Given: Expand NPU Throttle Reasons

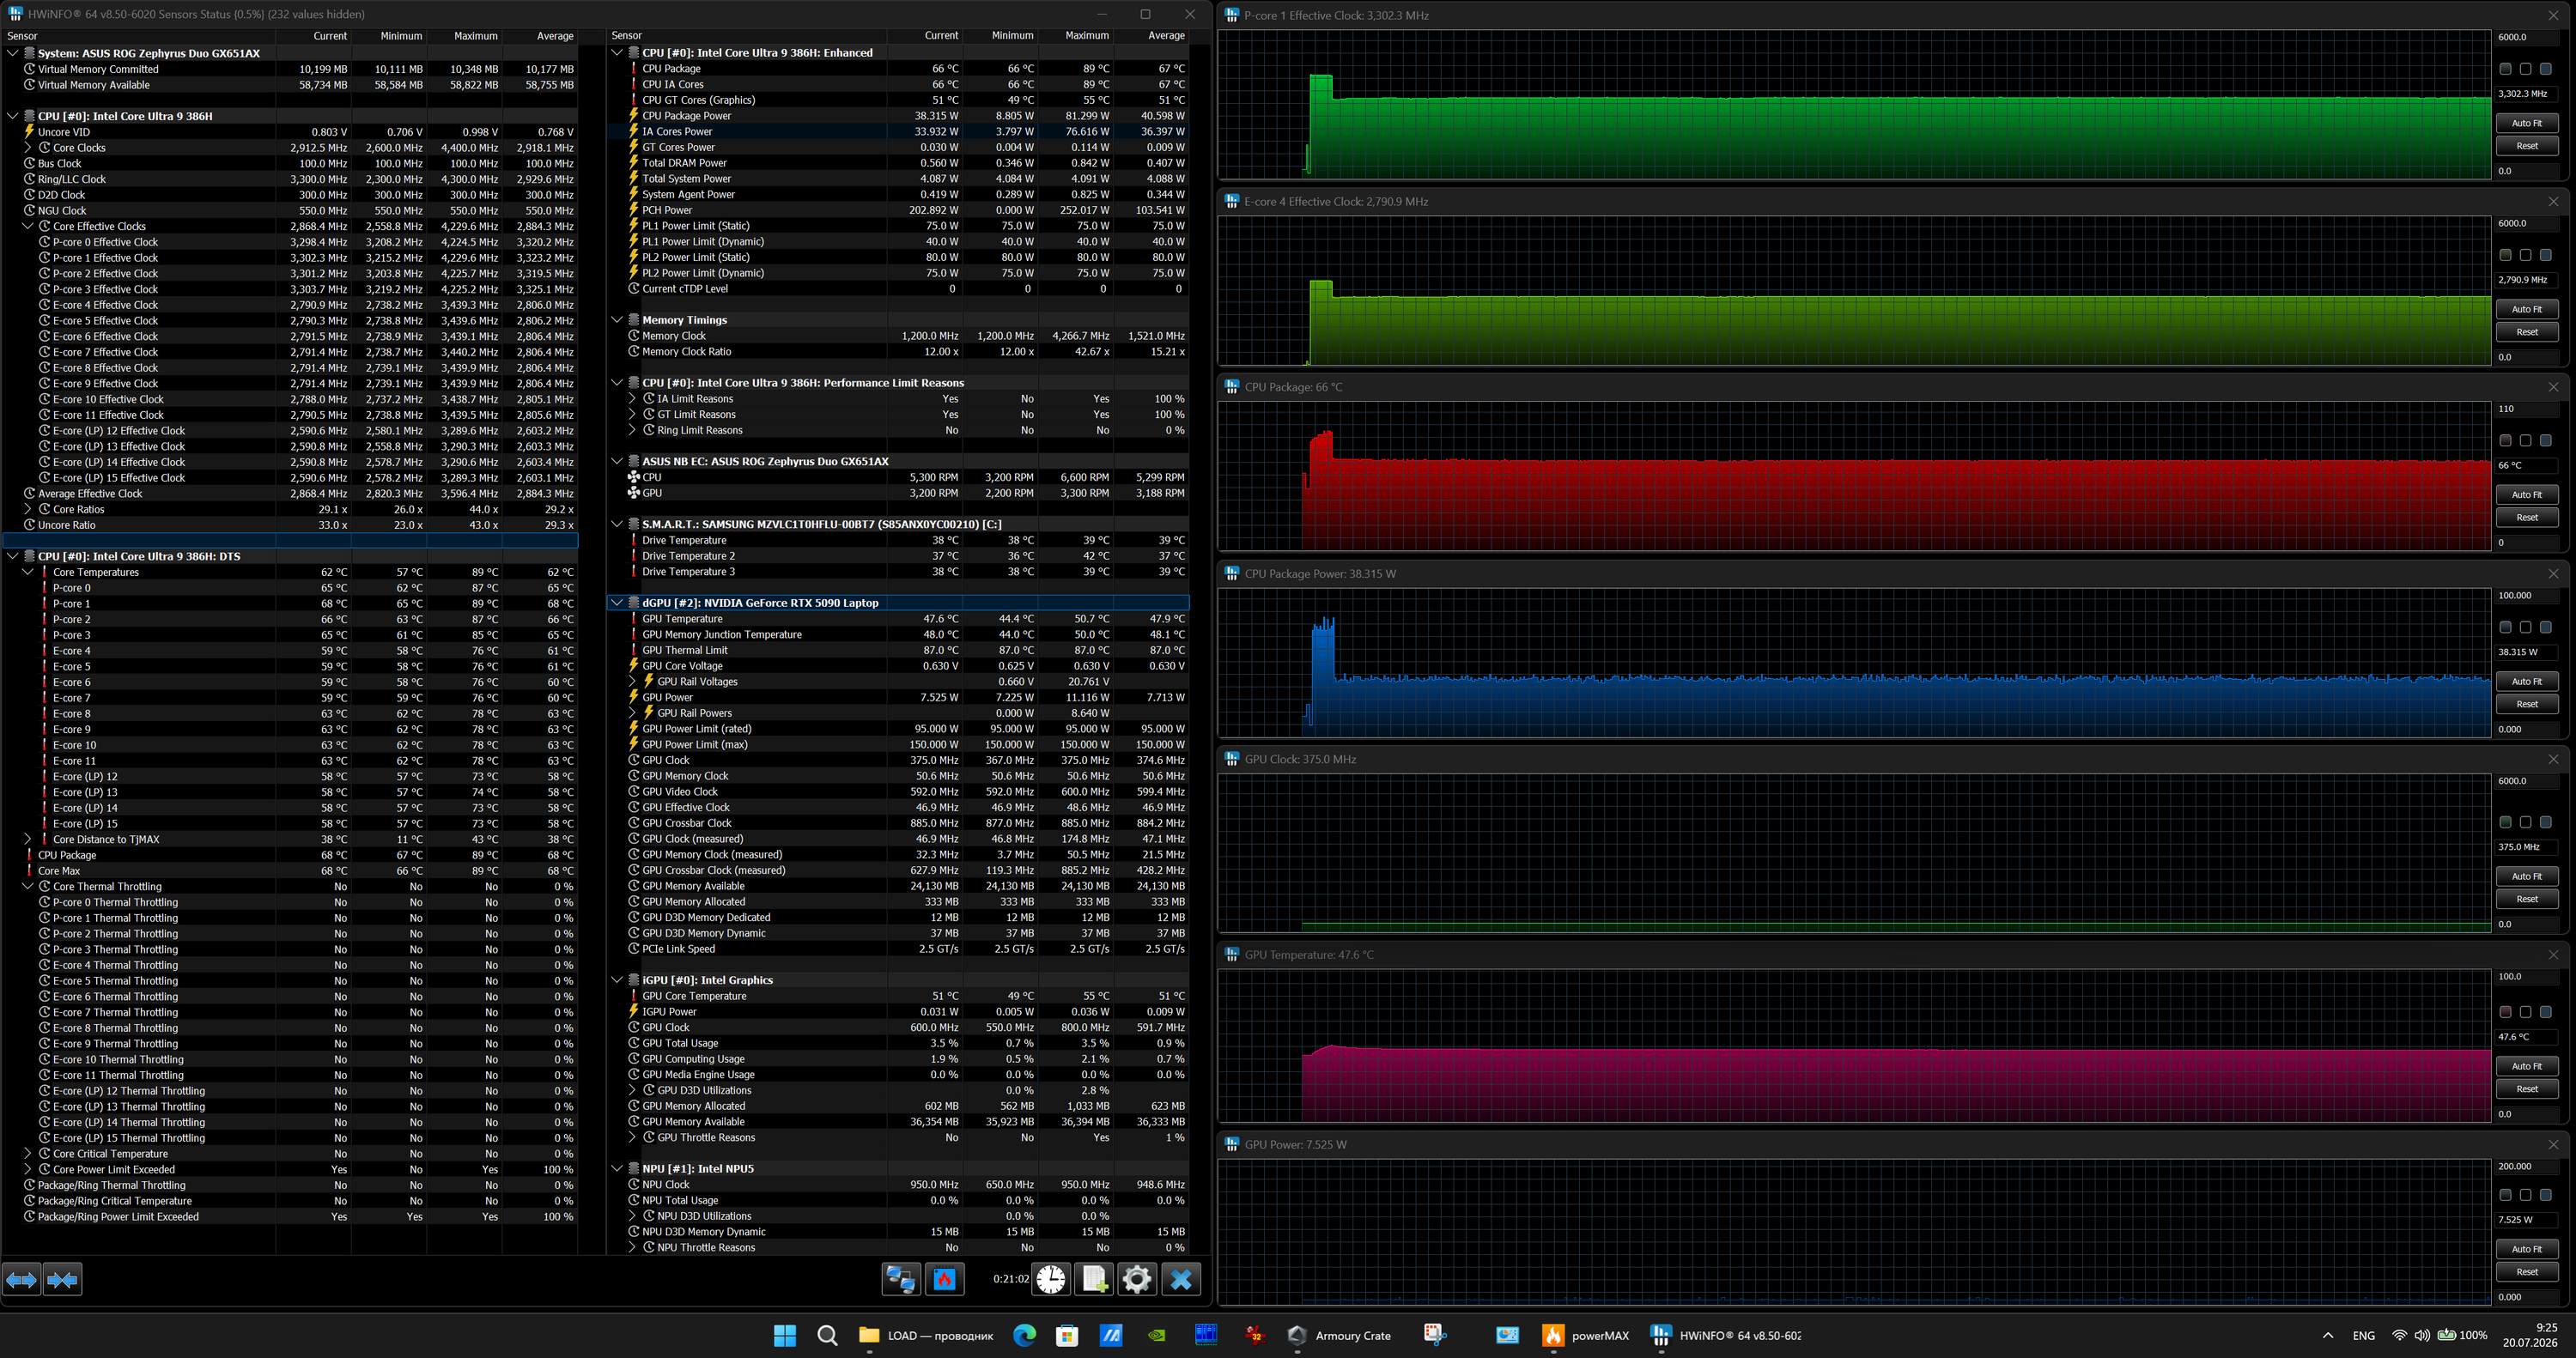Looking at the screenshot, I should (x=632, y=1247).
